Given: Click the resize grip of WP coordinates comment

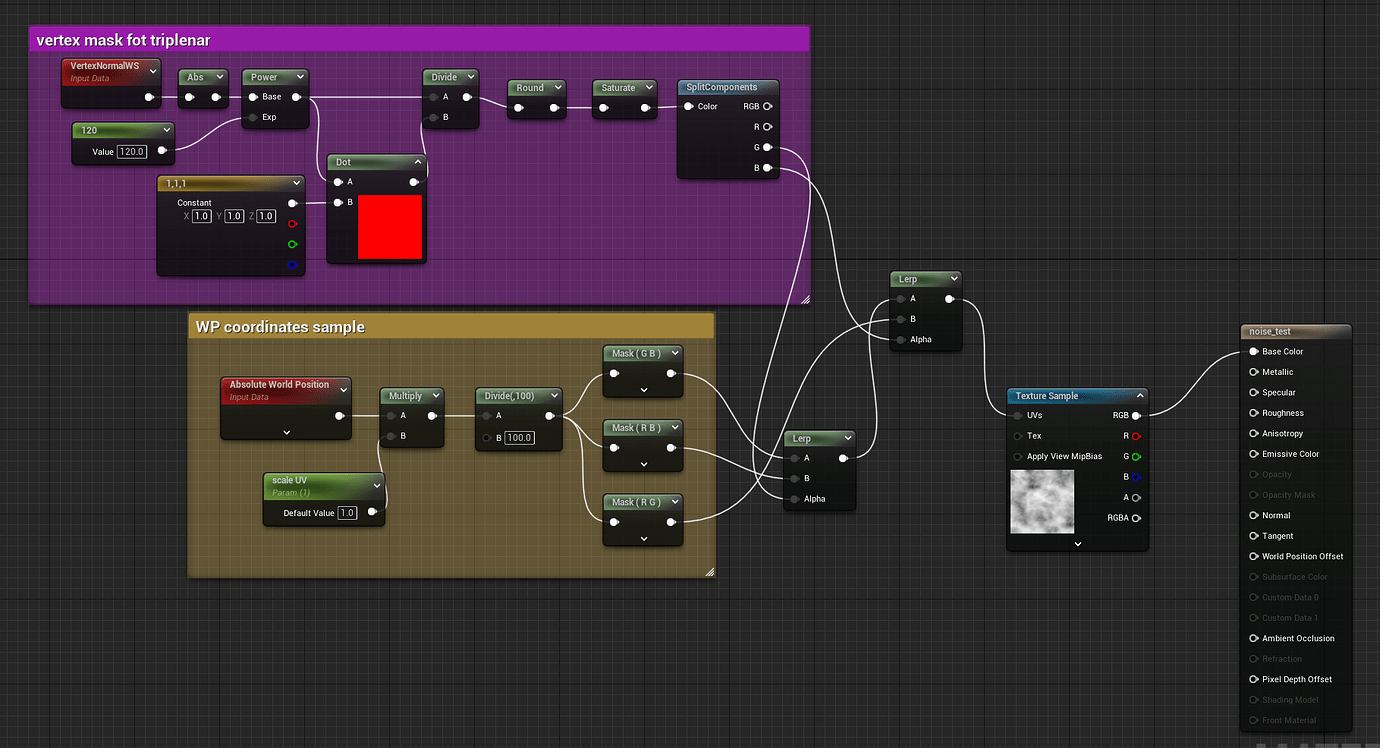Looking at the screenshot, I should click(x=710, y=572).
